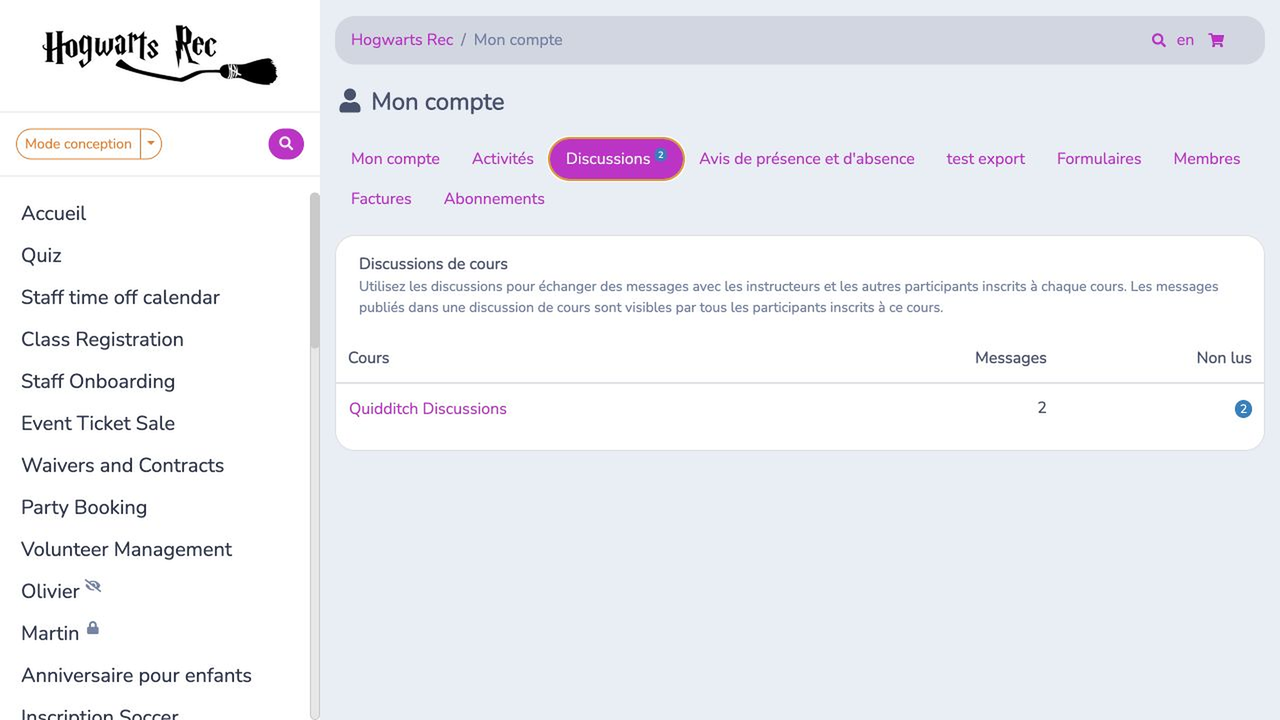Select the Discussions tab
Screen dimensions: 1280x720
(616, 159)
